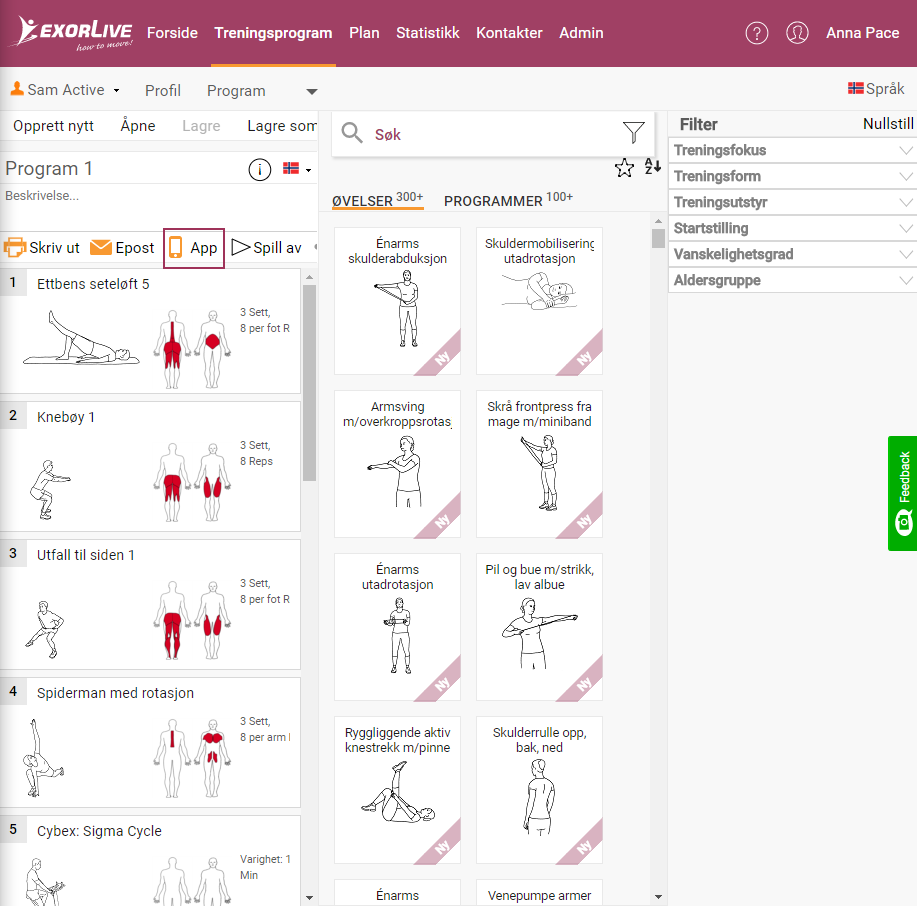Click Åpne to open a program
This screenshot has width=917, height=906.
click(x=137, y=126)
